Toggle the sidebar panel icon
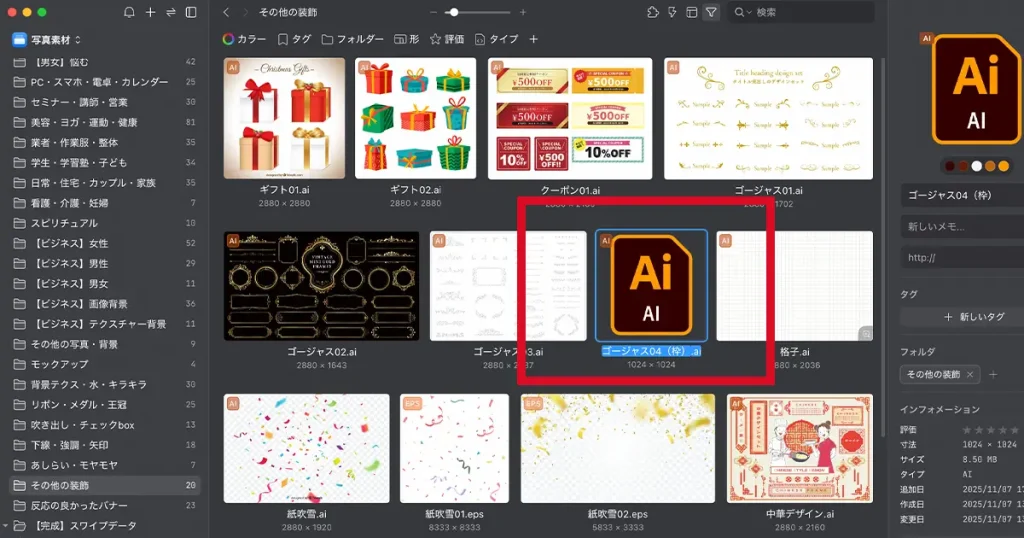Image resolution: width=1024 pixels, height=538 pixels. [x=191, y=12]
